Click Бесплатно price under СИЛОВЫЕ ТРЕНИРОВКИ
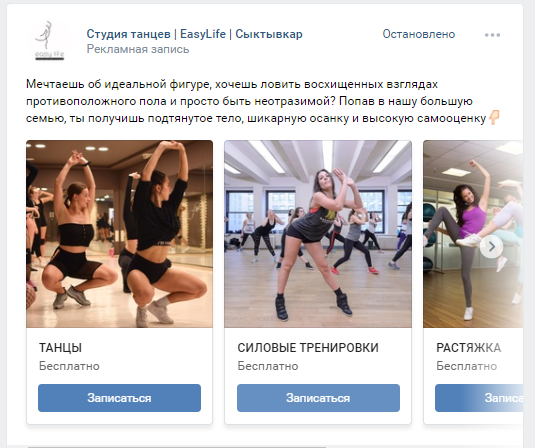 (268, 366)
